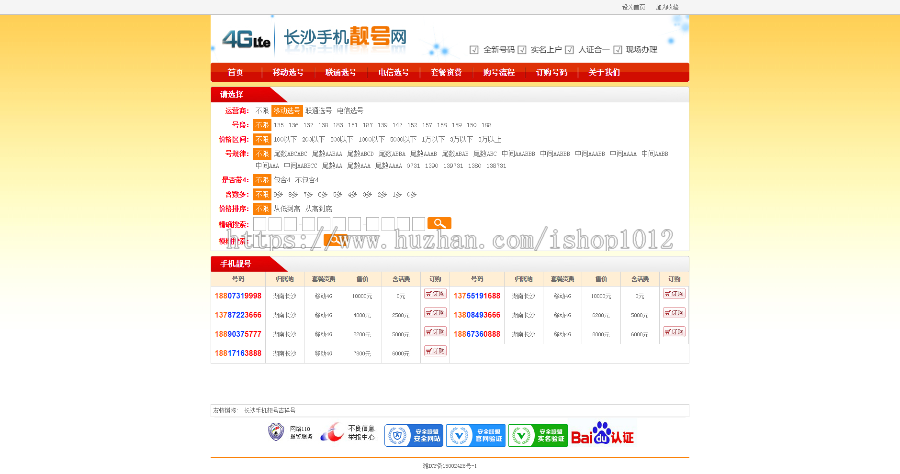Select 联通选号 in the 运营商 filter row
Viewport: 900px width, 474px height.
coord(319,111)
